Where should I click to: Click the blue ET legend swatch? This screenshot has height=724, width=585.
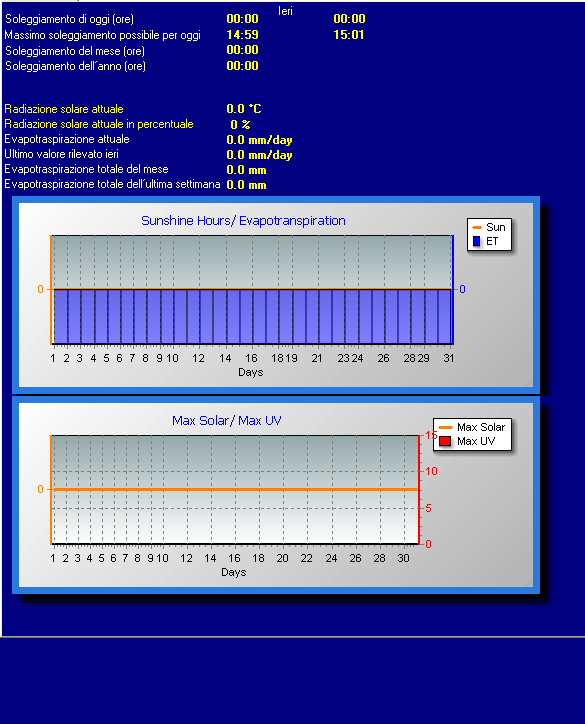477,241
